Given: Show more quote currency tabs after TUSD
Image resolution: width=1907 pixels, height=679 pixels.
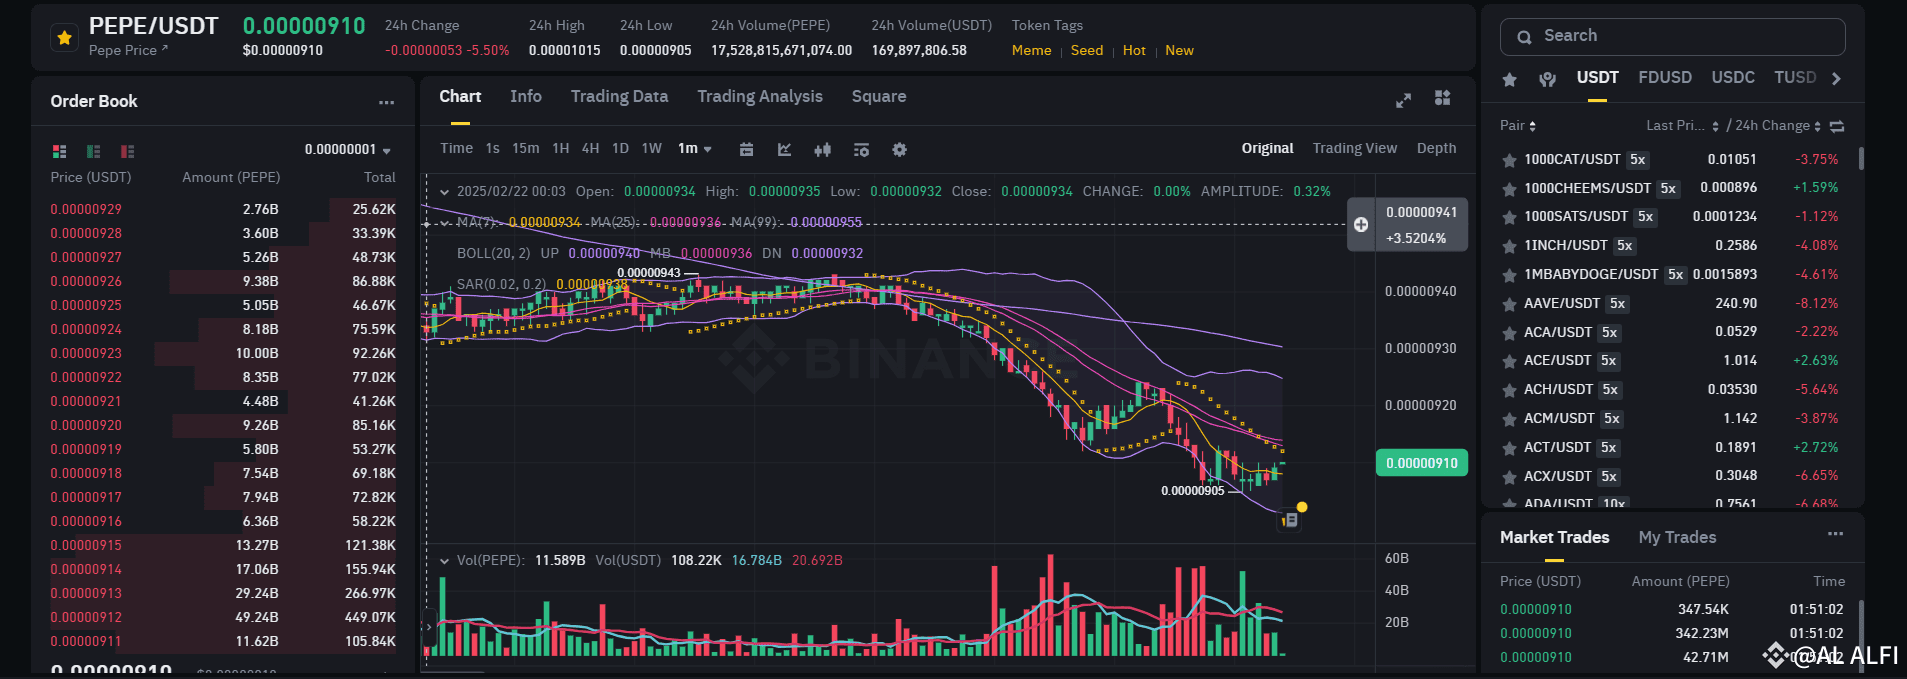Looking at the screenshot, I should point(1836,78).
